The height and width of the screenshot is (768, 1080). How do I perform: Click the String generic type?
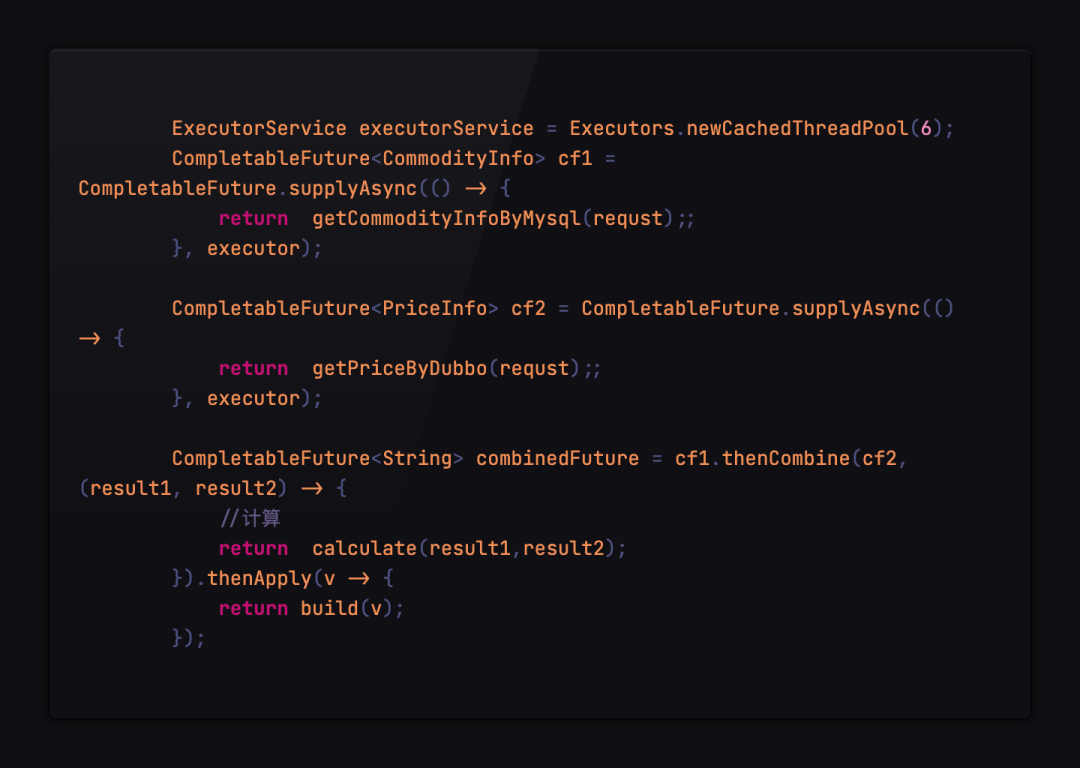pyautogui.click(x=417, y=458)
